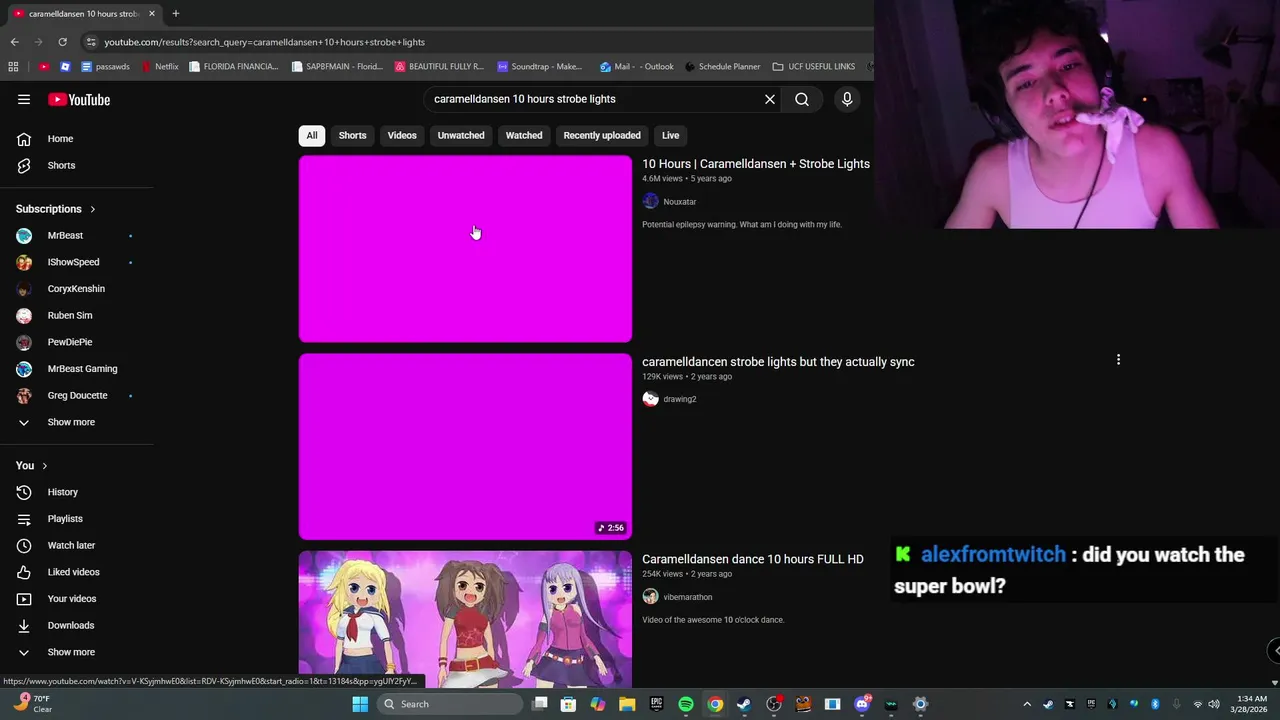Open three-dot menu for strobe sync video

[x=1118, y=359]
